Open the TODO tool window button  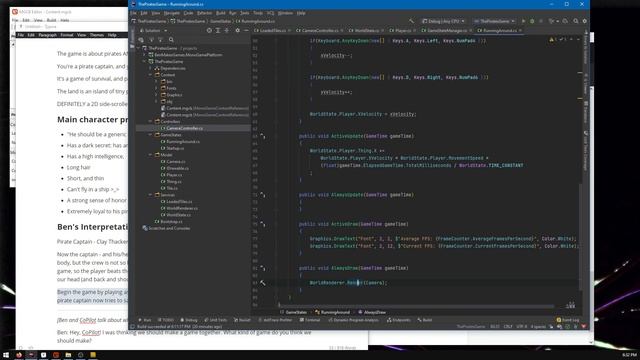tap(165, 320)
